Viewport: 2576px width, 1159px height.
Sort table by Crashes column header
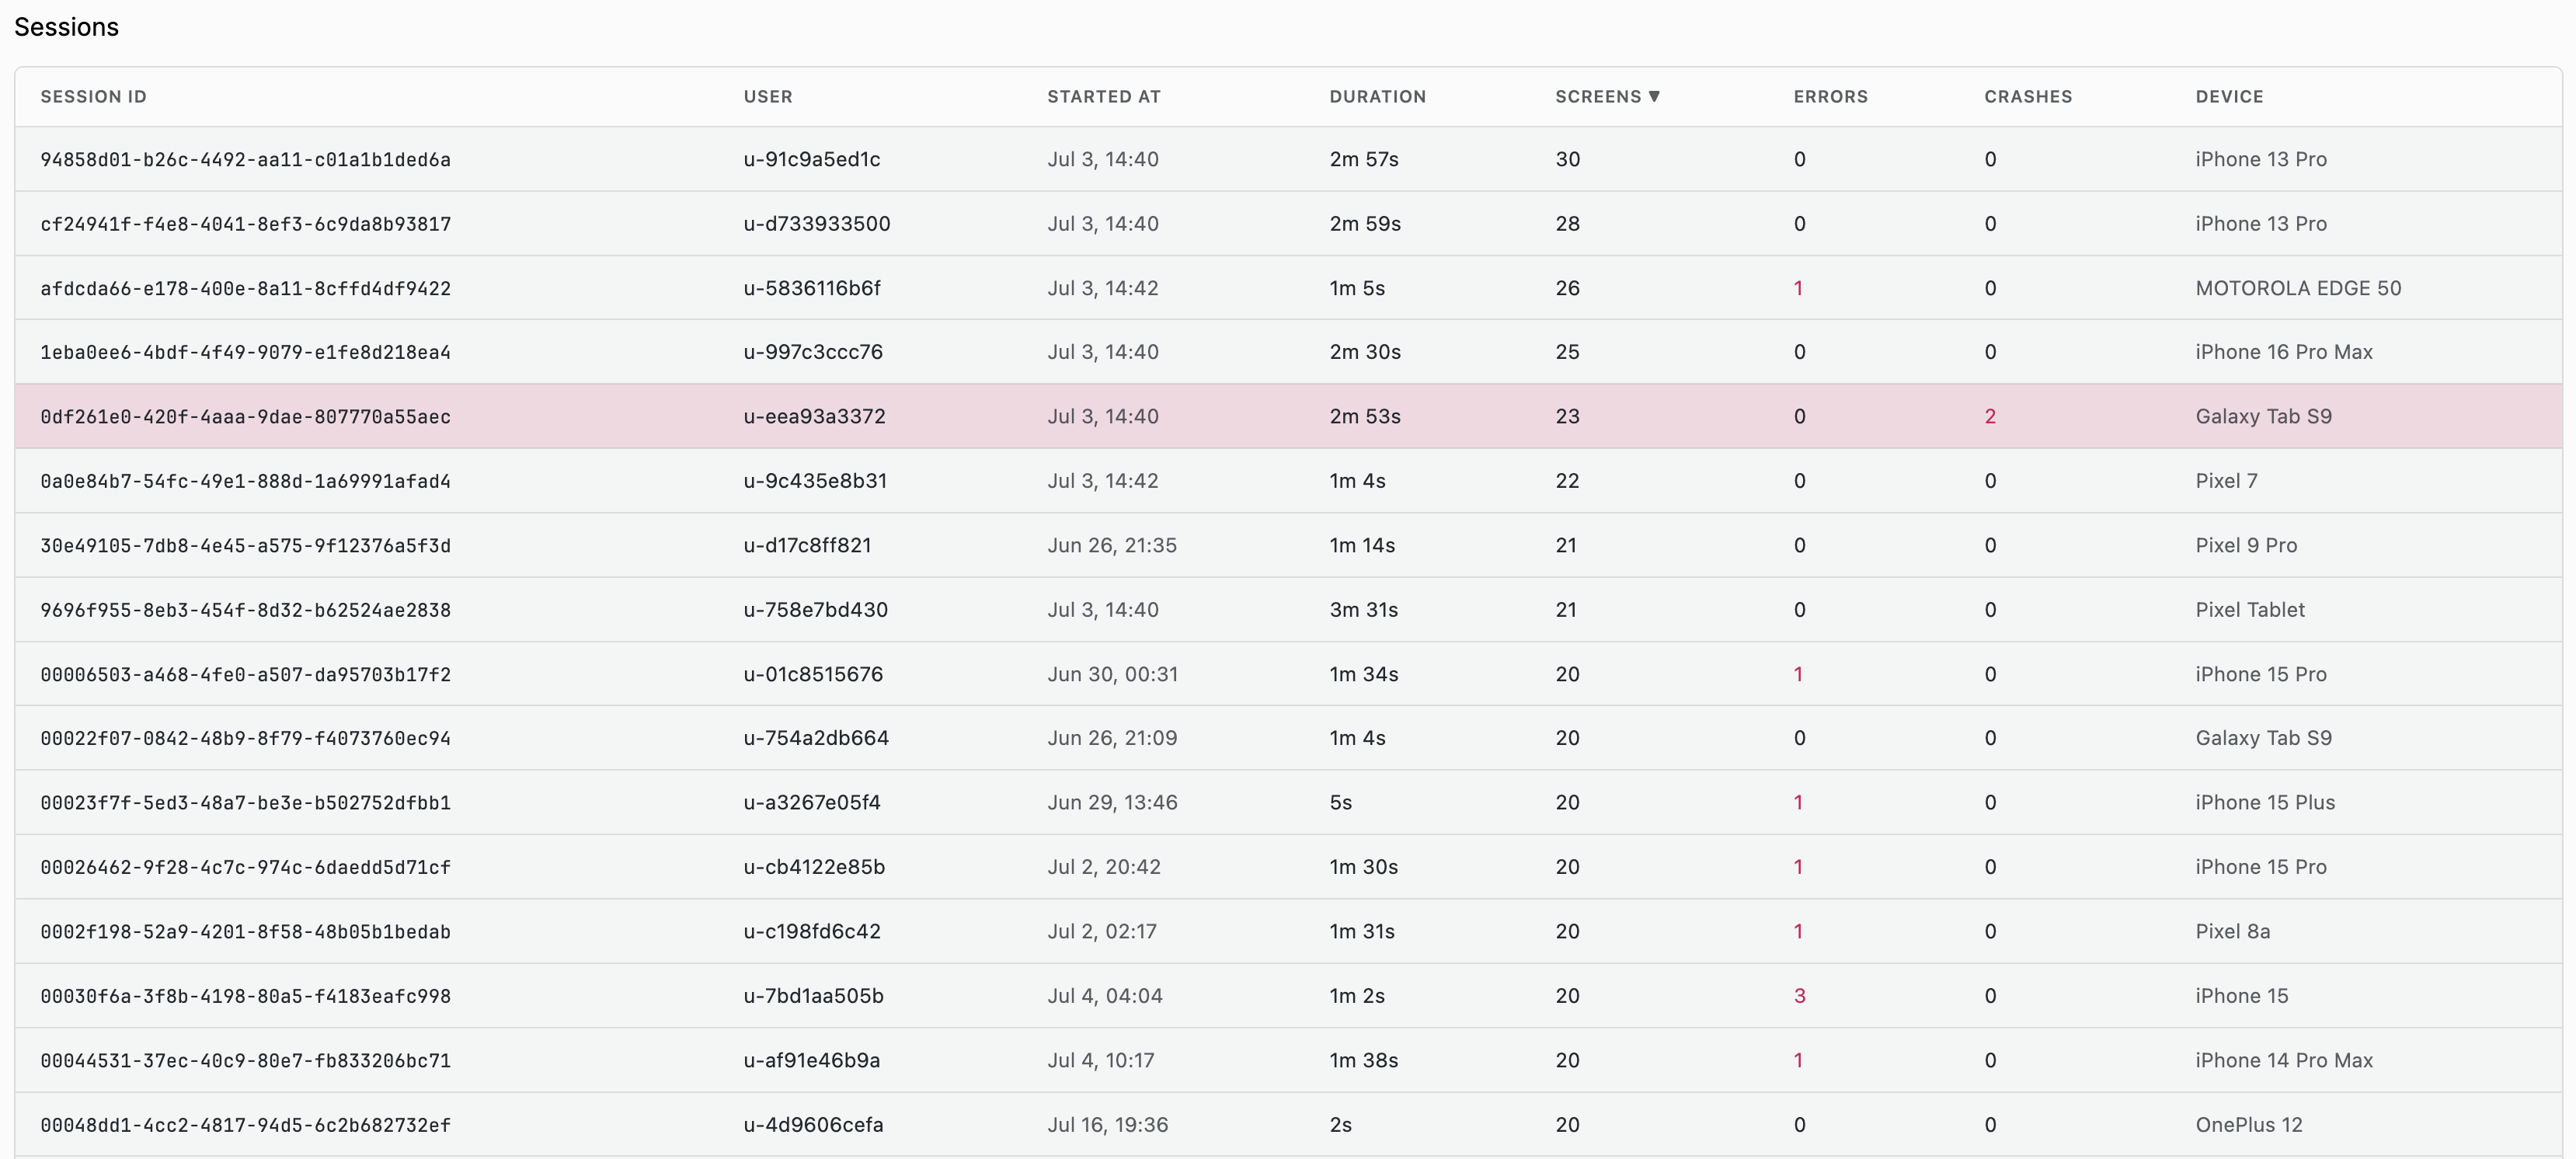point(2028,96)
